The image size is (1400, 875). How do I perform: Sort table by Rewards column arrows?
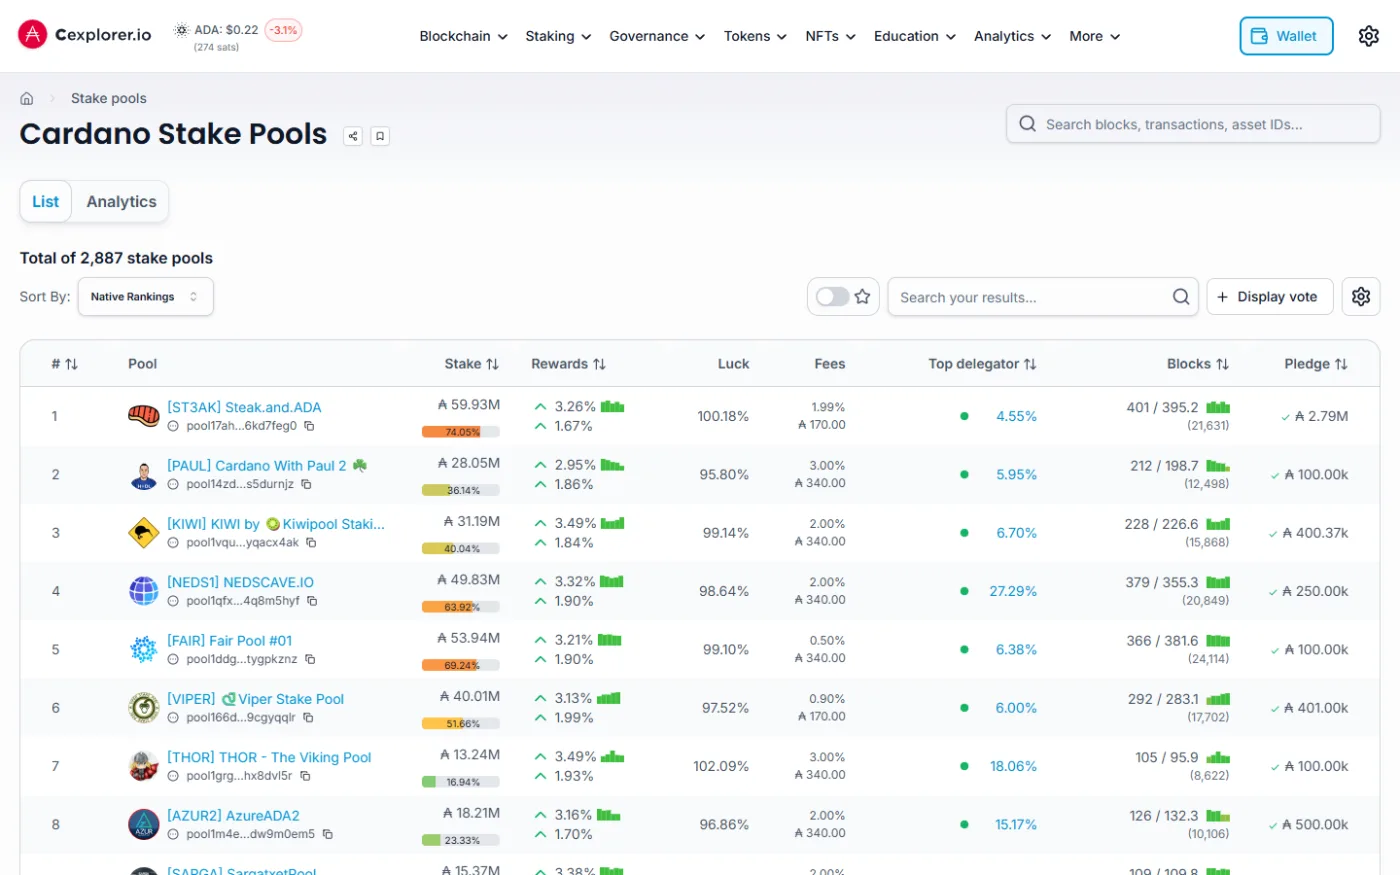(599, 364)
